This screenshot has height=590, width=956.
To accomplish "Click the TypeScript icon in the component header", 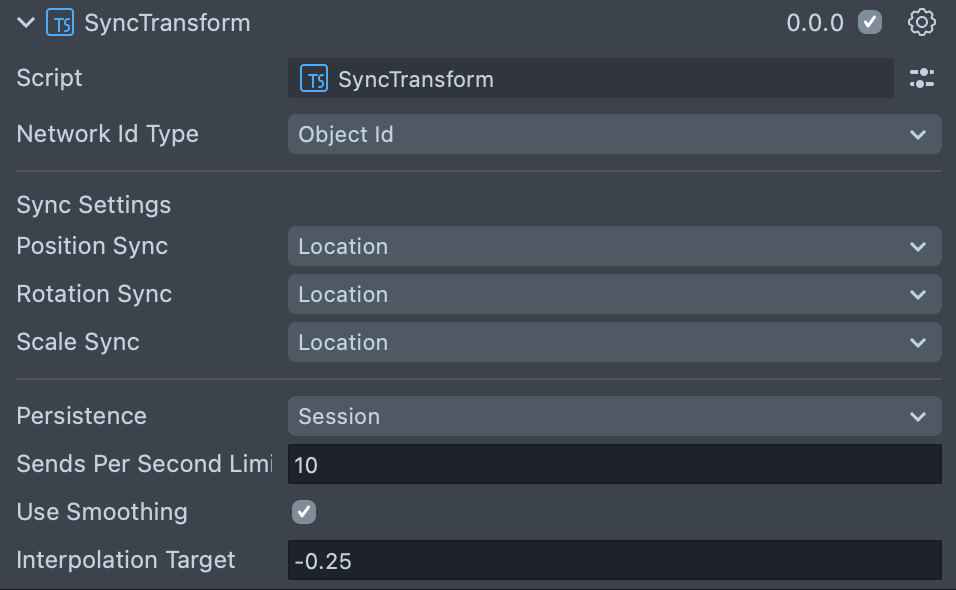I will (x=59, y=23).
